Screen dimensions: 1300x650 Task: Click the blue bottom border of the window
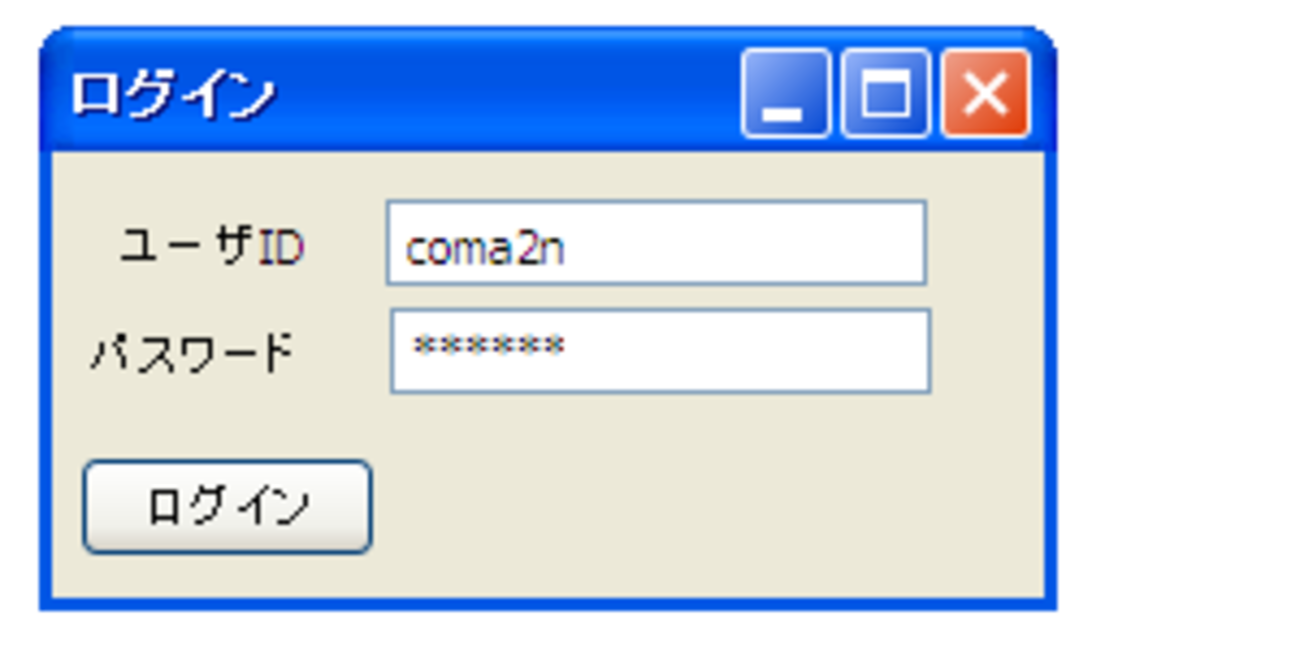point(548,603)
